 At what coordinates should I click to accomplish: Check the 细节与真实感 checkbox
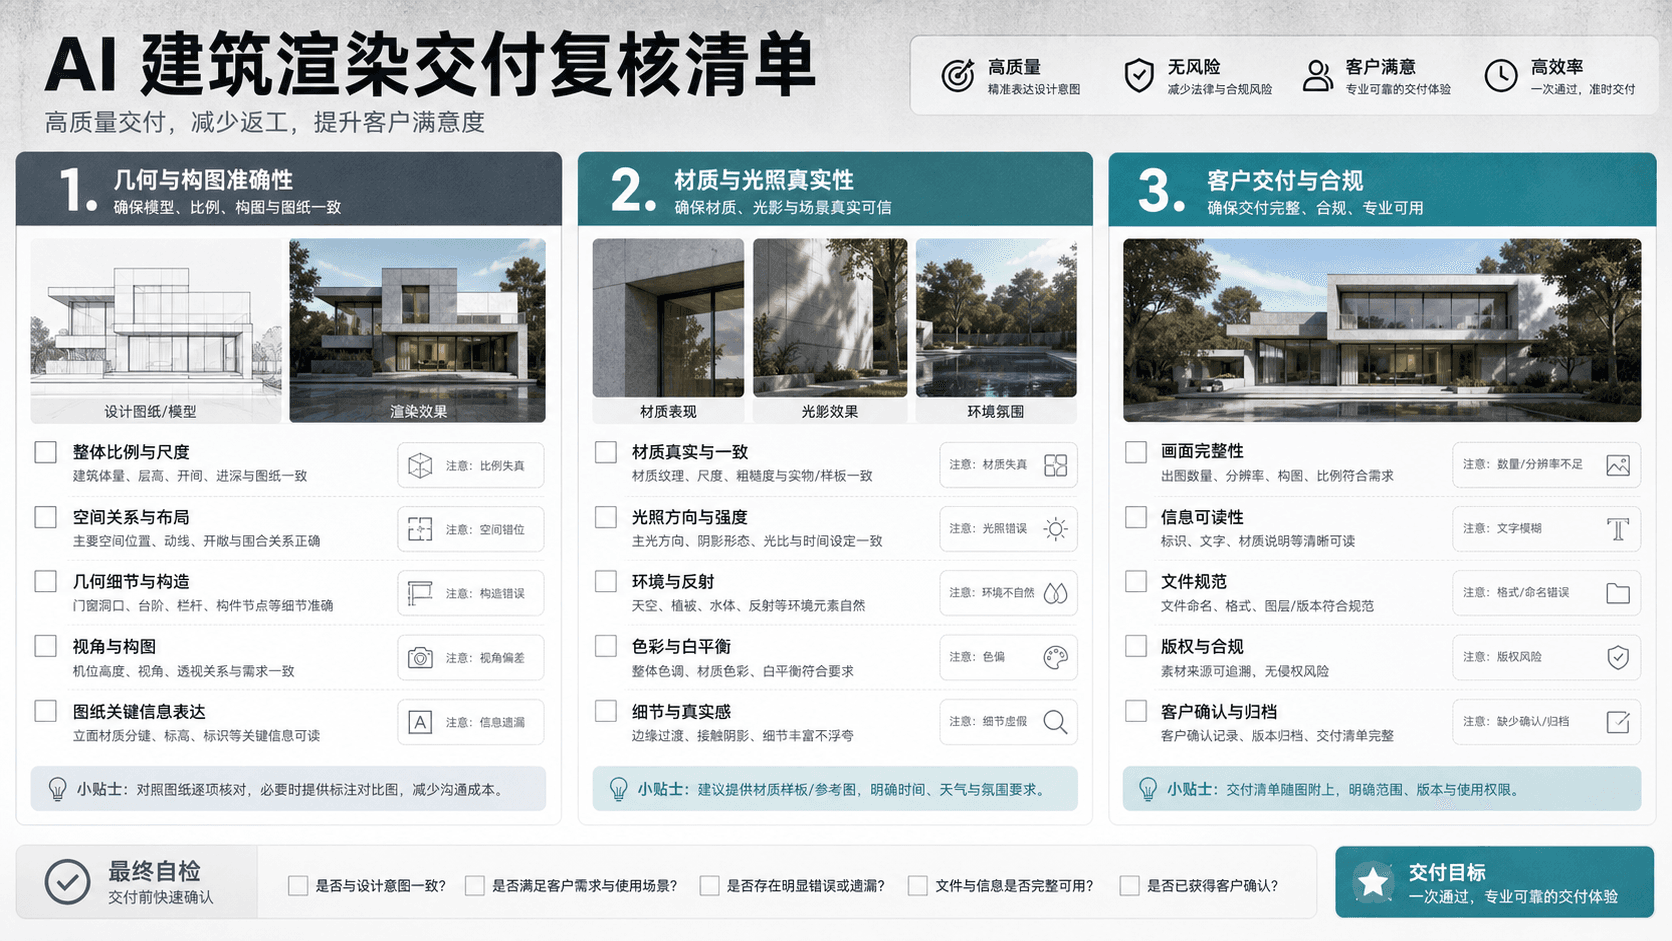[606, 711]
